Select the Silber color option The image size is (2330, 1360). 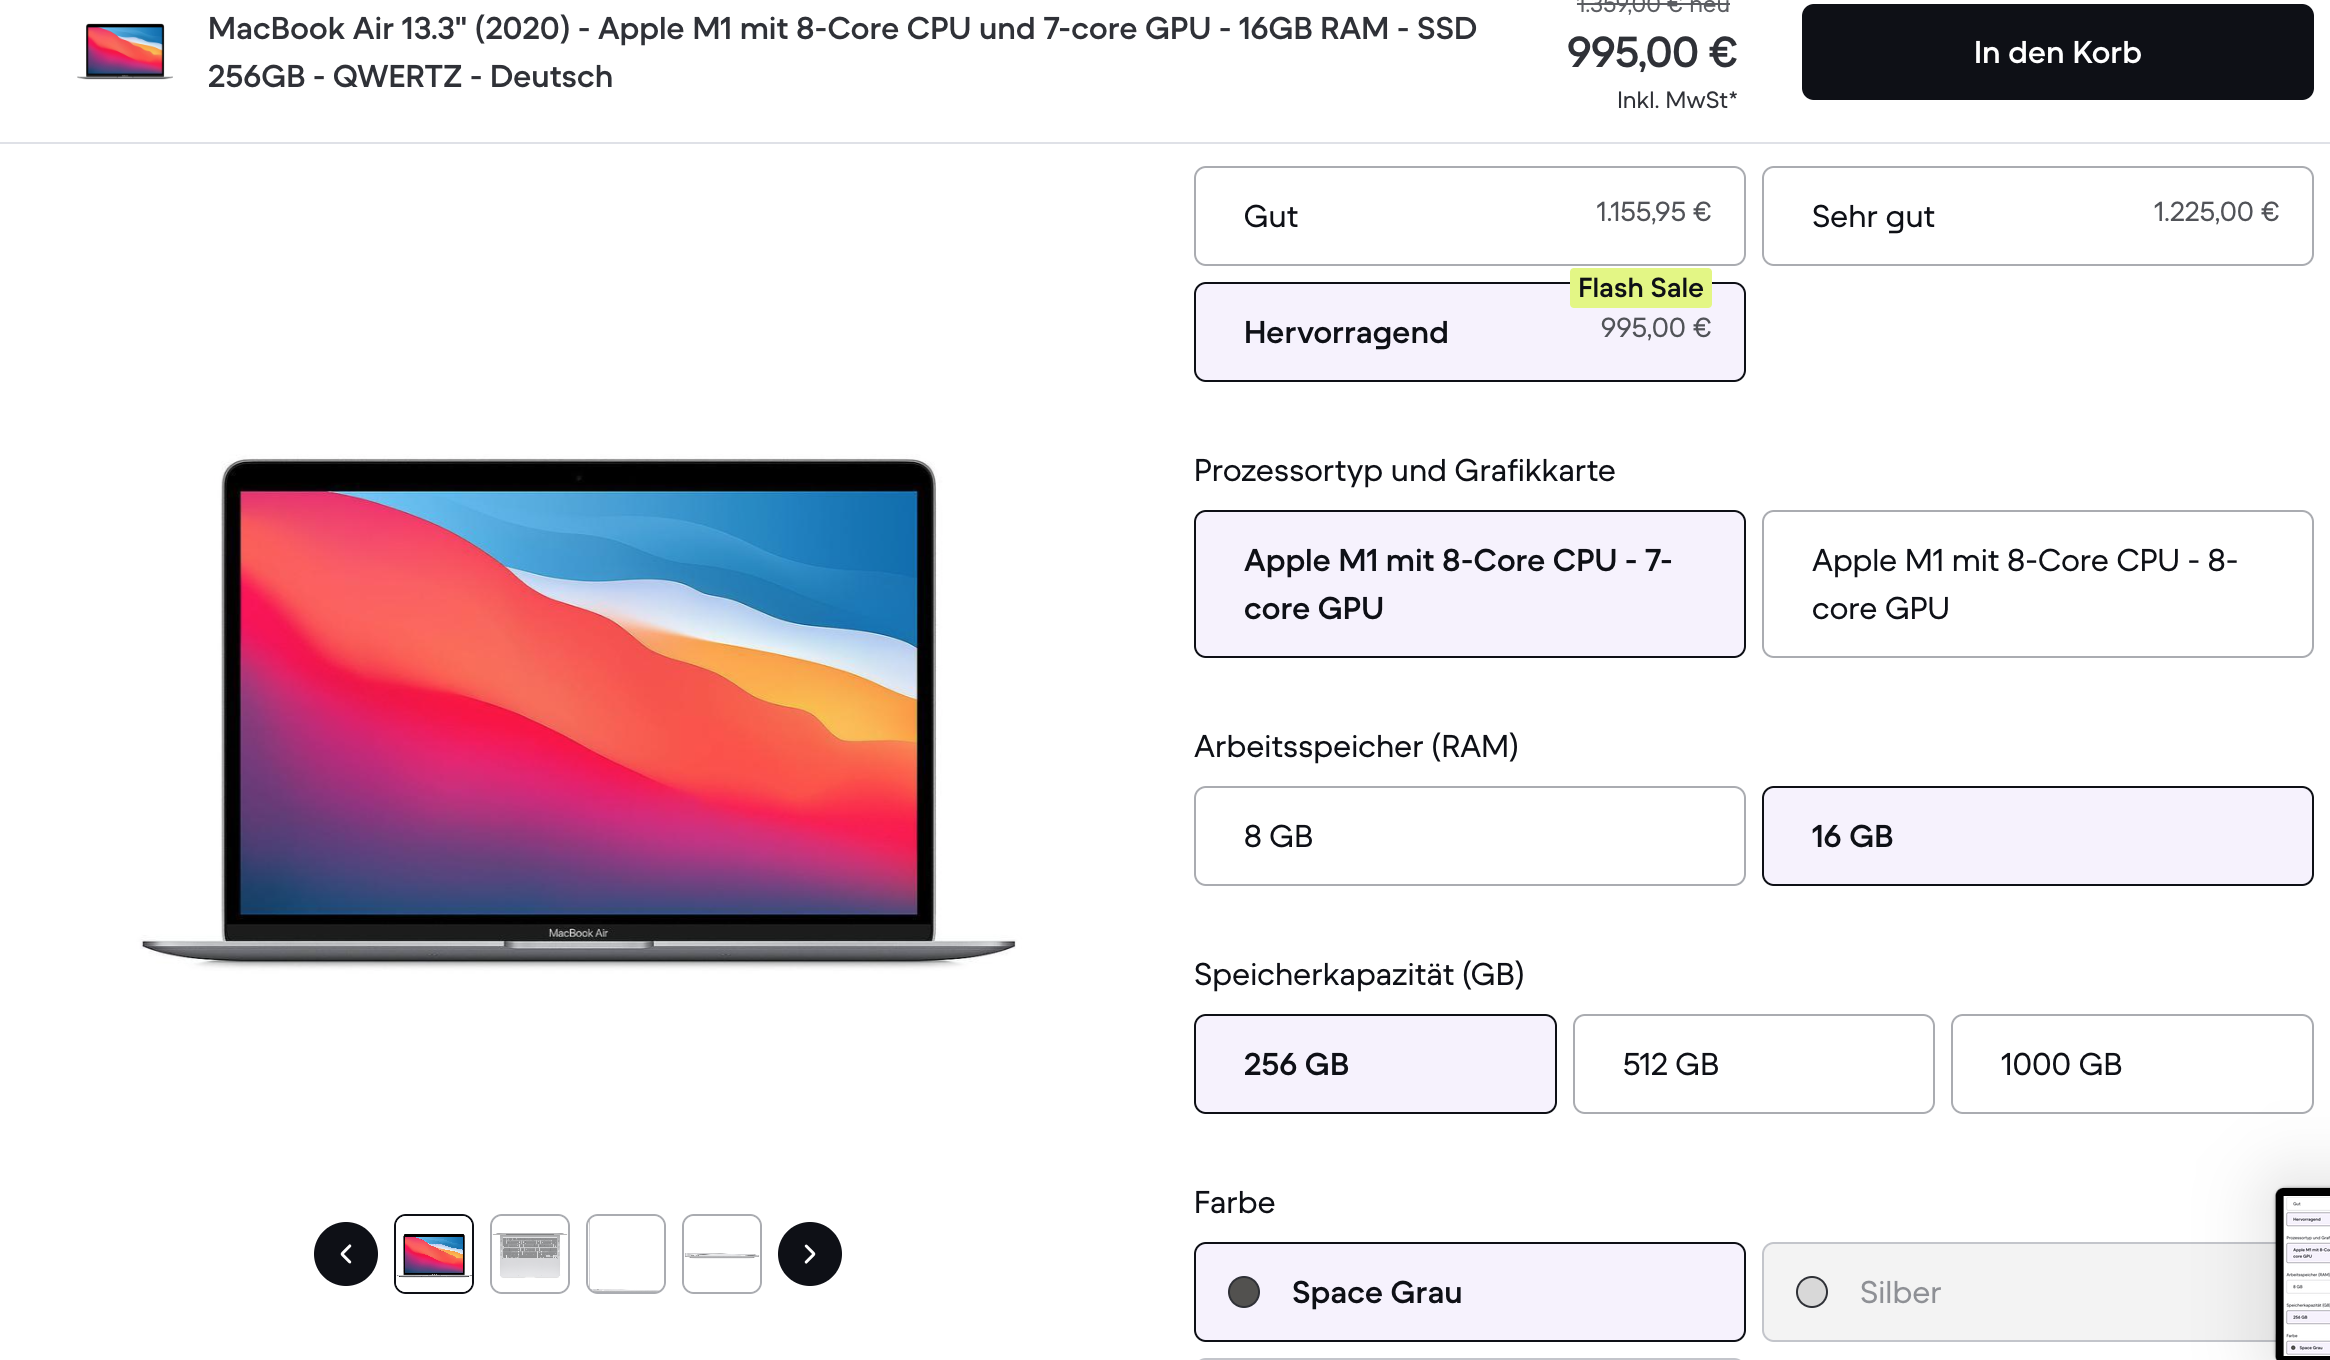click(x=2038, y=1292)
